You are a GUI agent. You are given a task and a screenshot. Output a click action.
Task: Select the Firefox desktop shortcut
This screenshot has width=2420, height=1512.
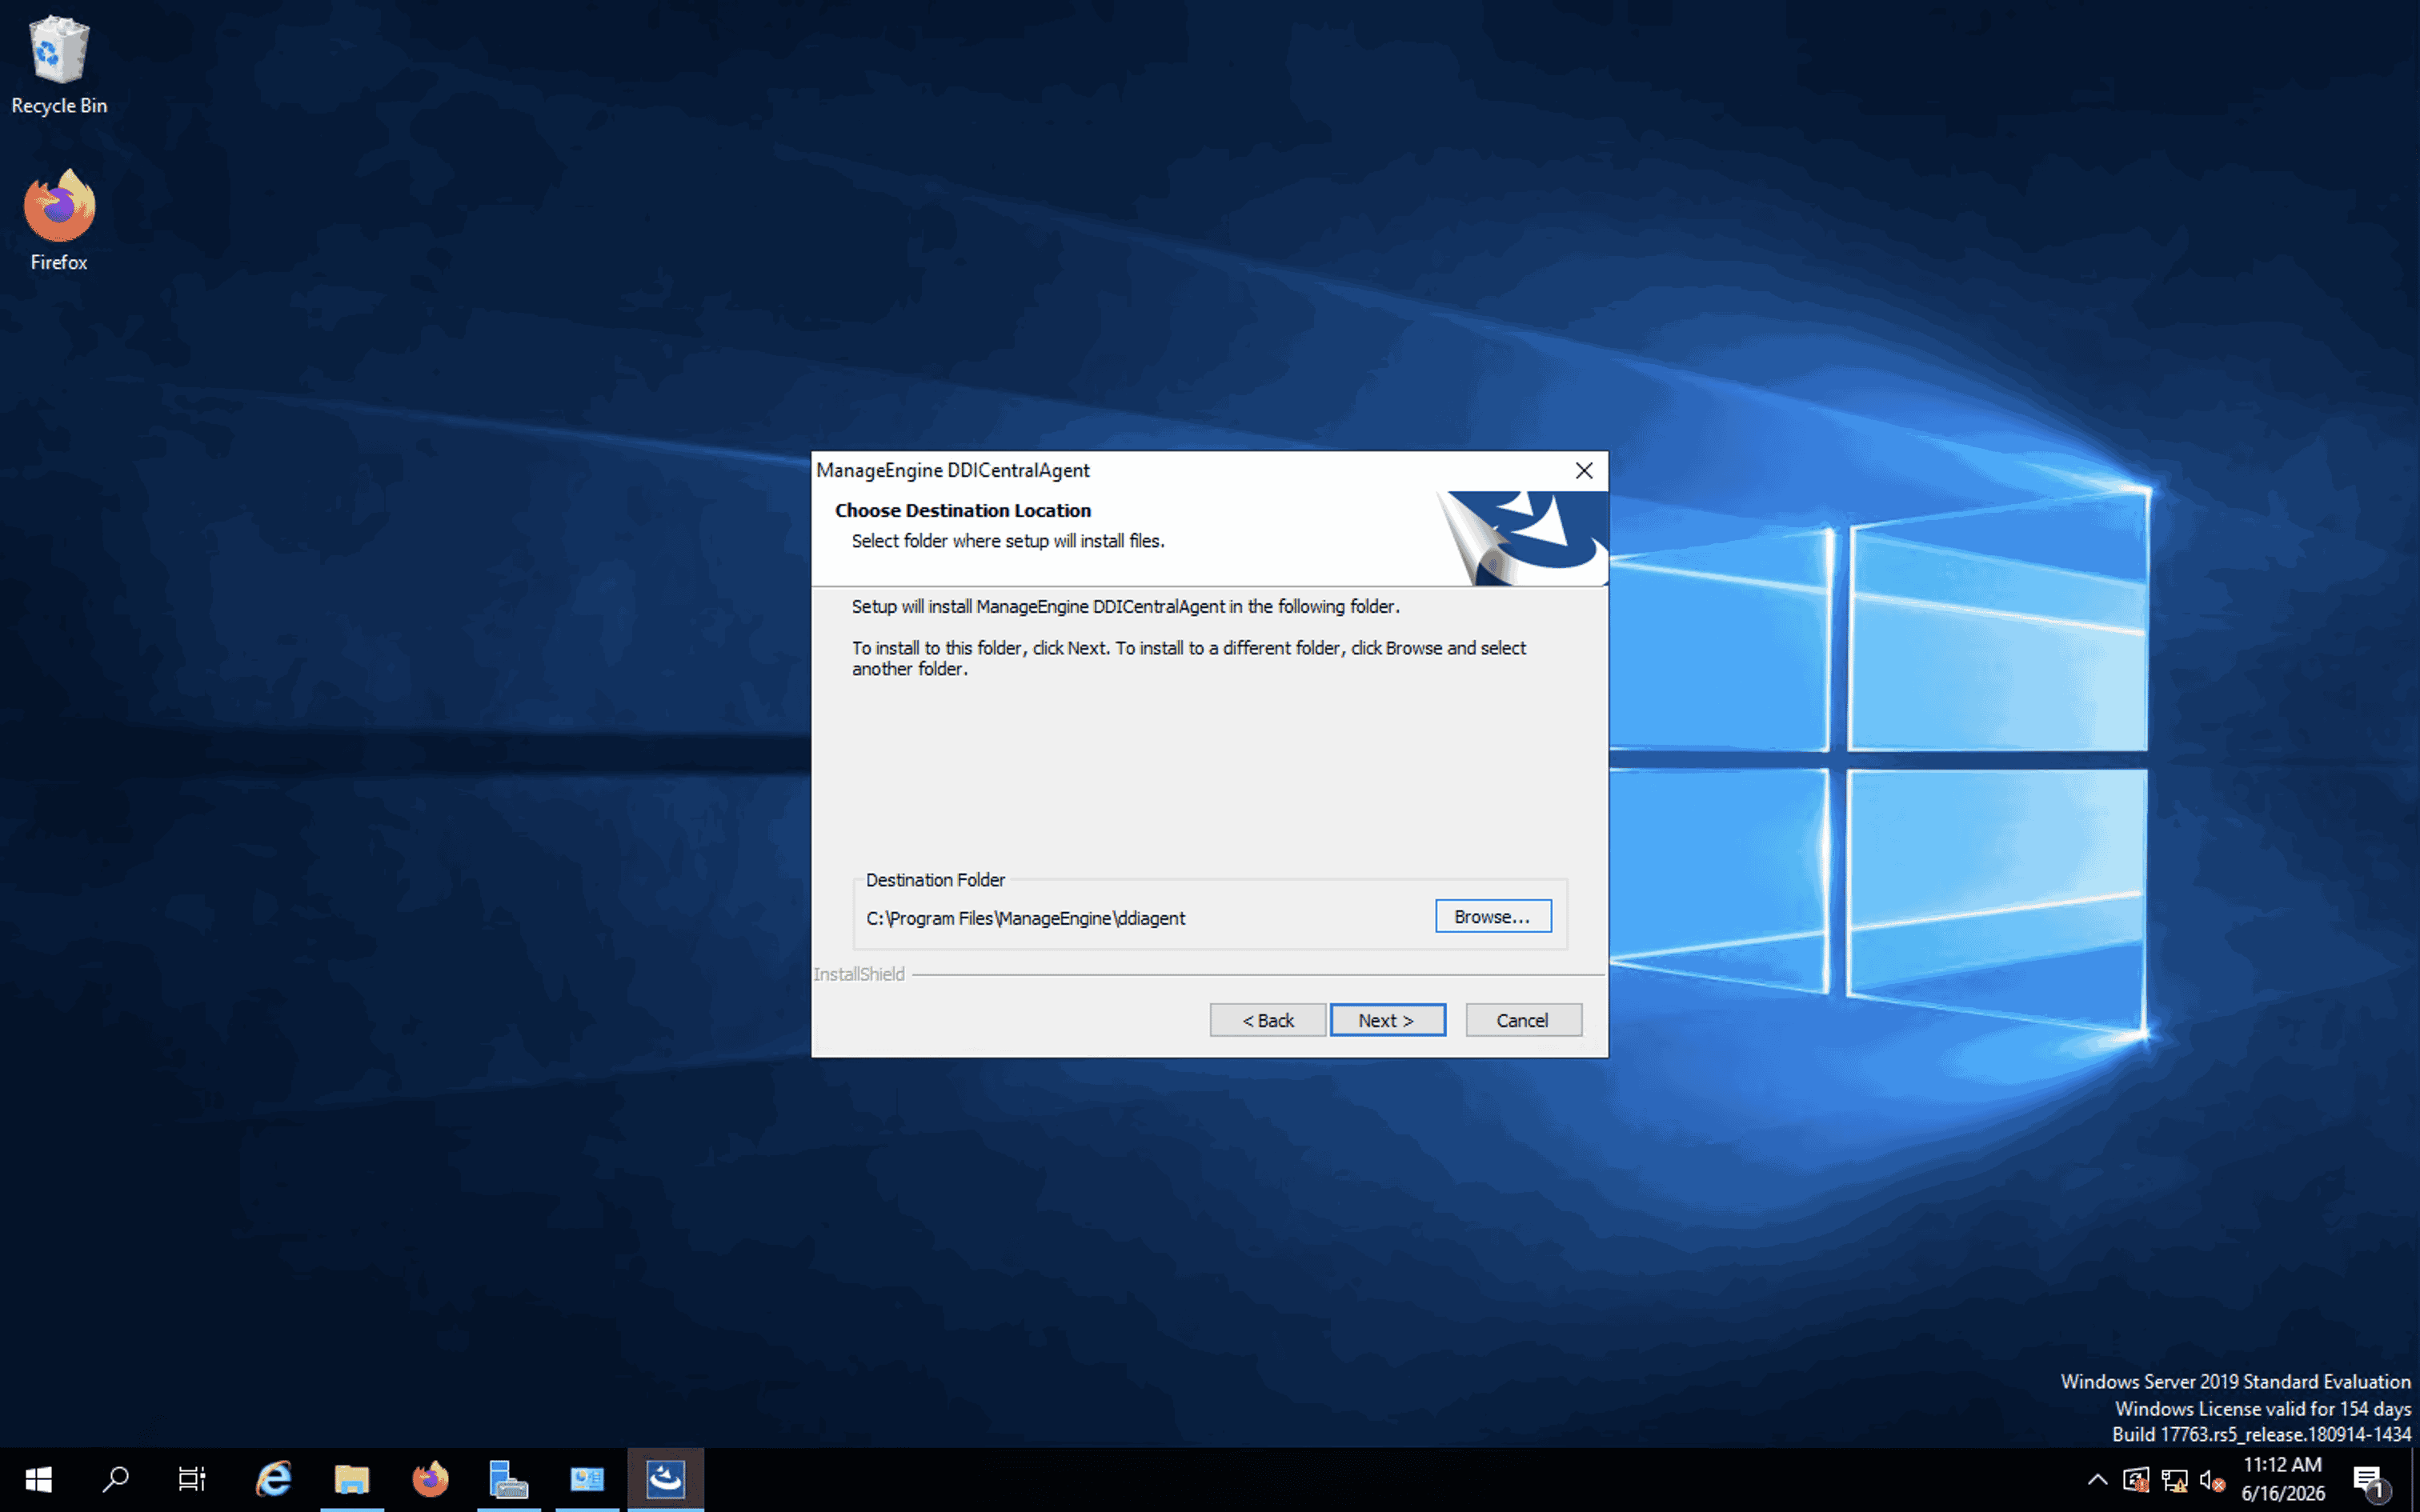point(59,220)
